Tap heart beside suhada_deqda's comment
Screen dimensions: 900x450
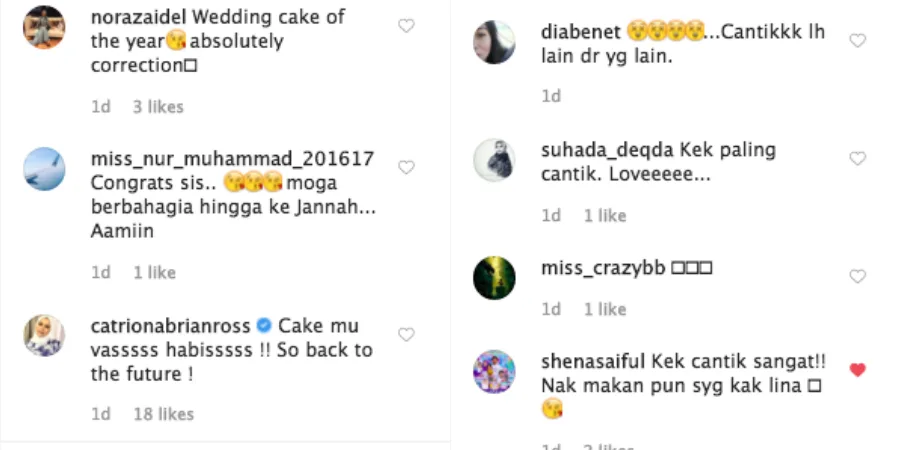tap(857, 159)
